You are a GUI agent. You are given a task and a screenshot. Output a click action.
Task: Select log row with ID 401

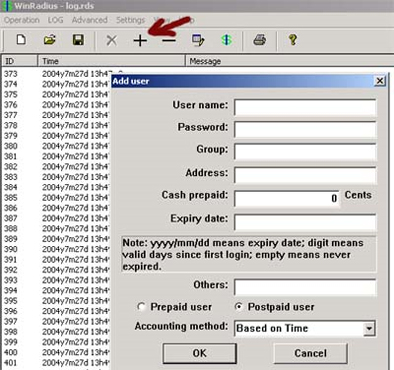coord(56,363)
